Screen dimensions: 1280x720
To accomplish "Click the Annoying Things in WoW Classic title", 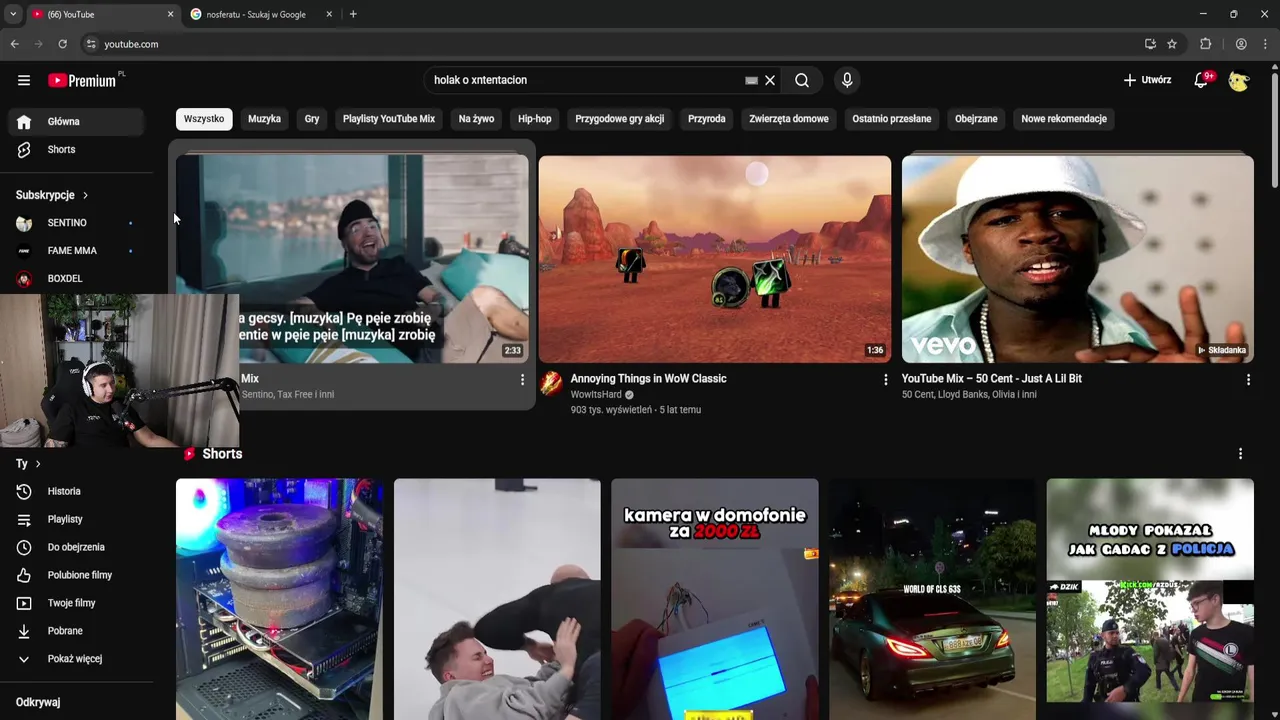I will tap(648, 379).
